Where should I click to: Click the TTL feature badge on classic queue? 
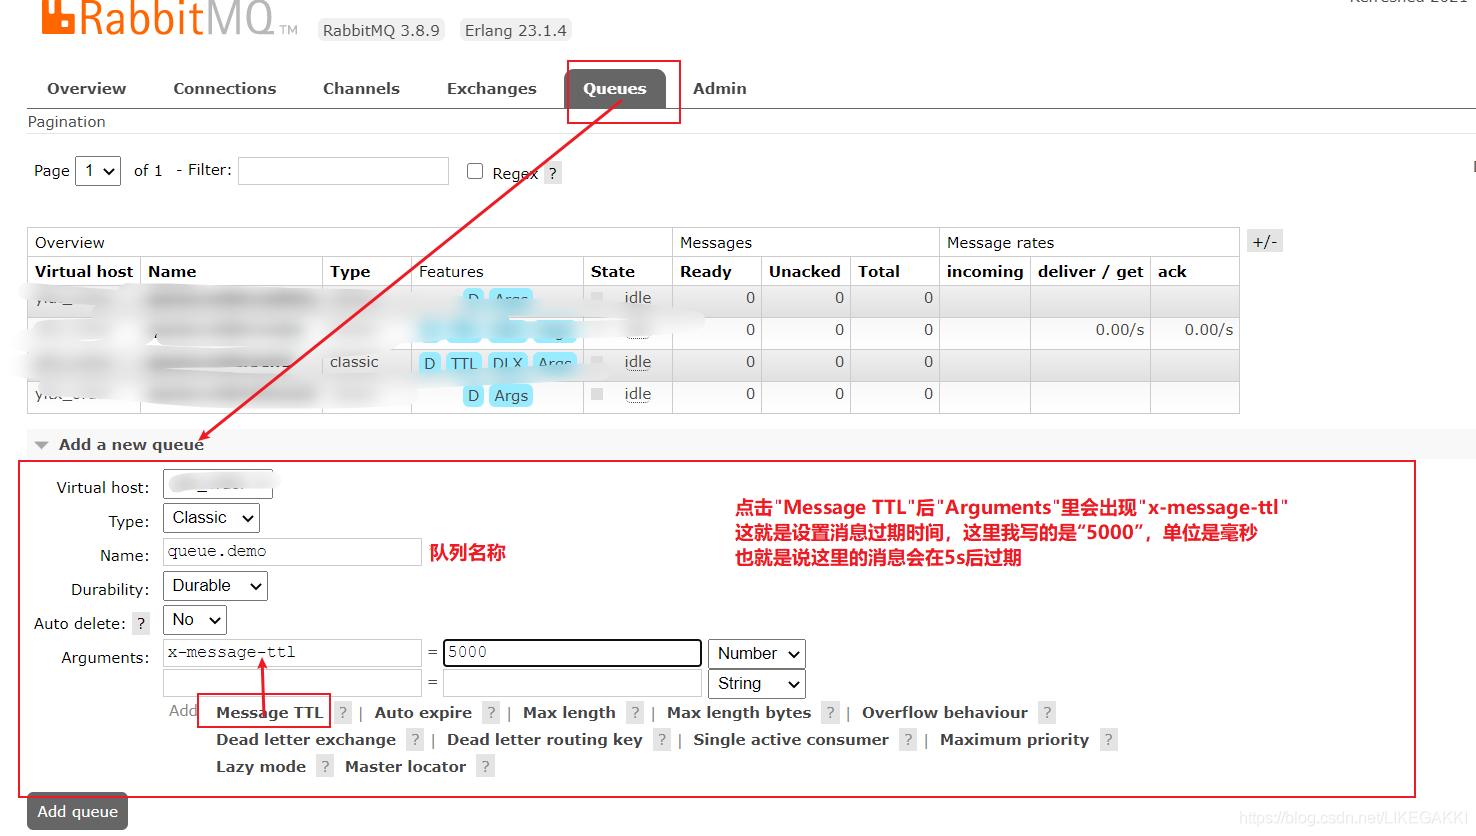point(464,363)
